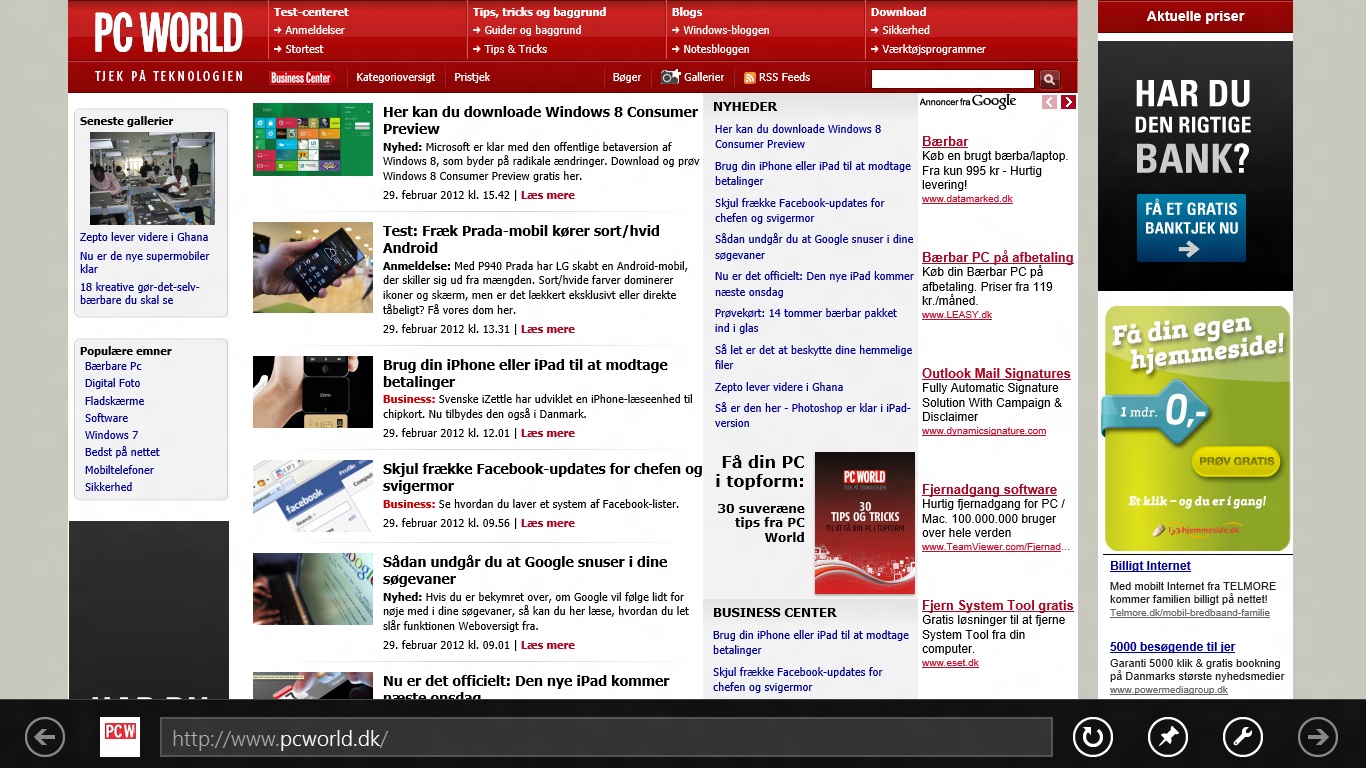Show next Google ads arrow

click(x=1068, y=102)
